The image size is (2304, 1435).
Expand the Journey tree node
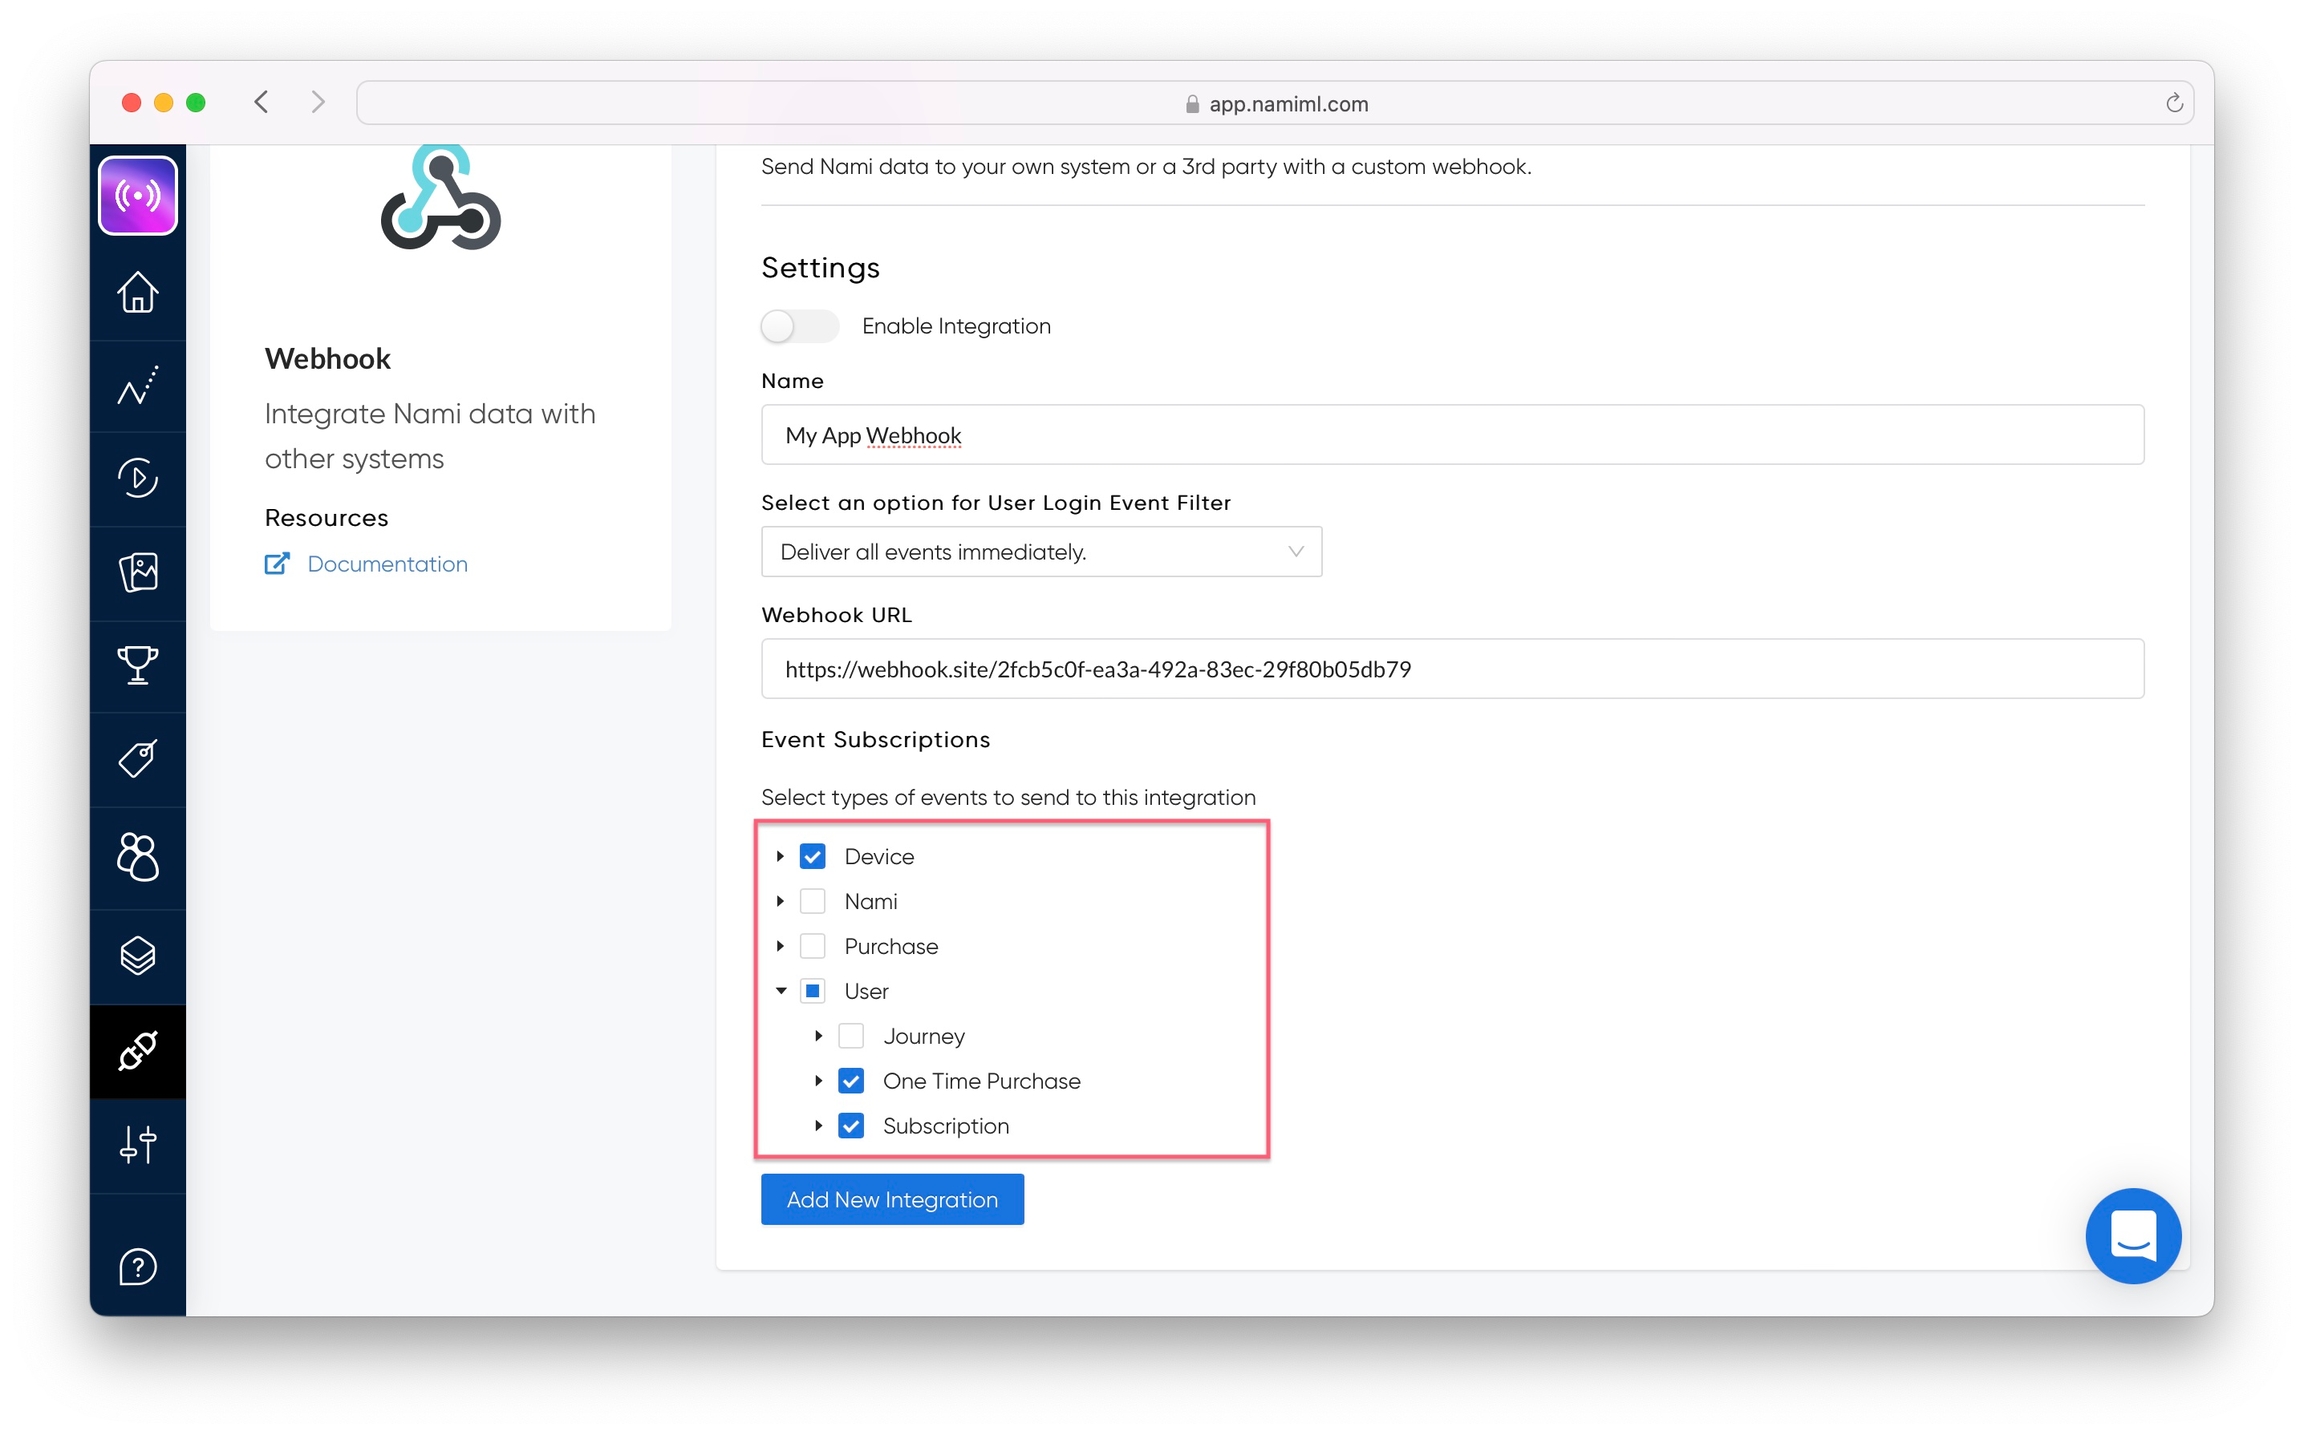(818, 1037)
